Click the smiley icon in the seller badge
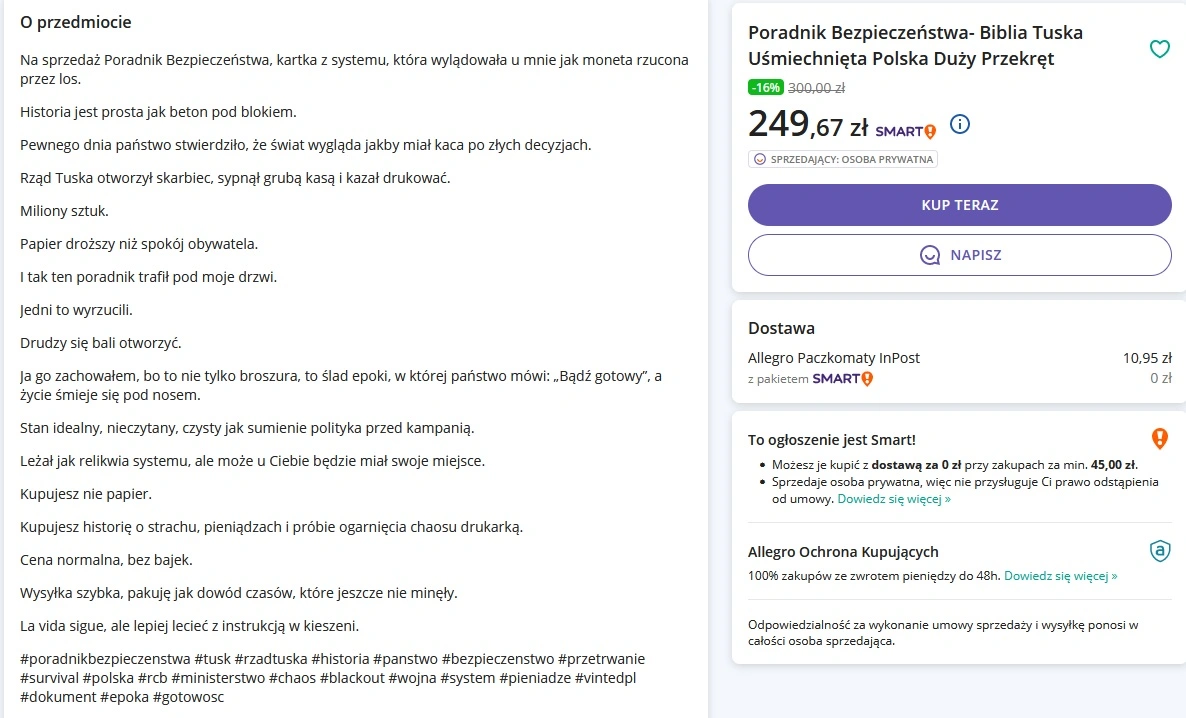 pyautogui.click(x=759, y=159)
